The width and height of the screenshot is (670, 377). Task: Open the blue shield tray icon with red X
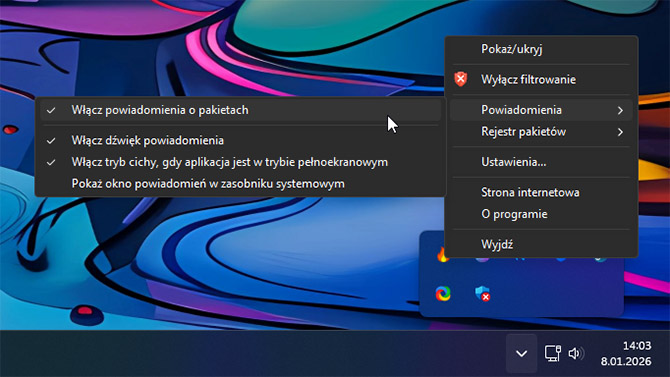pos(482,294)
